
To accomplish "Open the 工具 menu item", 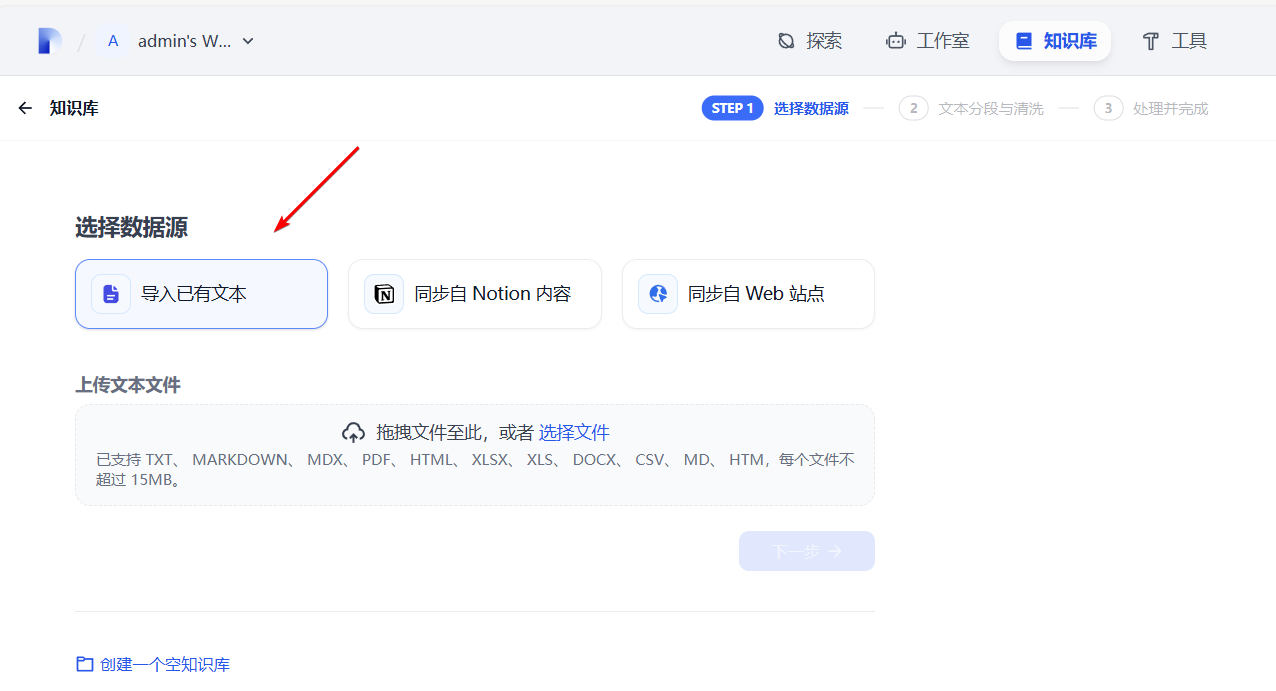I will [1175, 41].
